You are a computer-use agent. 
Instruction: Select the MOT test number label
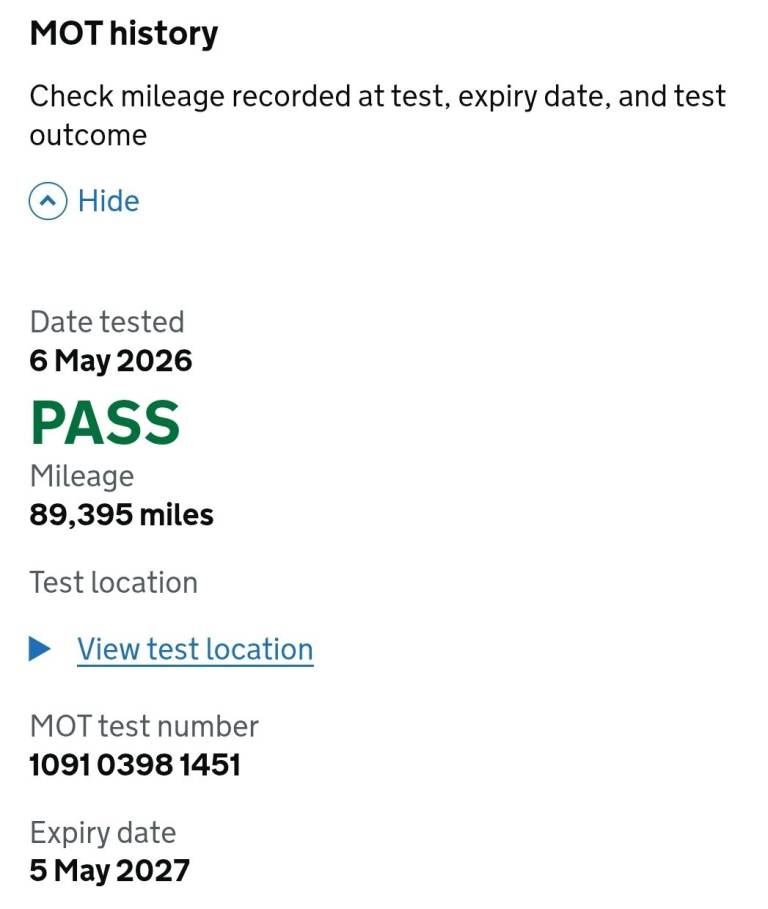[x=144, y=726]
